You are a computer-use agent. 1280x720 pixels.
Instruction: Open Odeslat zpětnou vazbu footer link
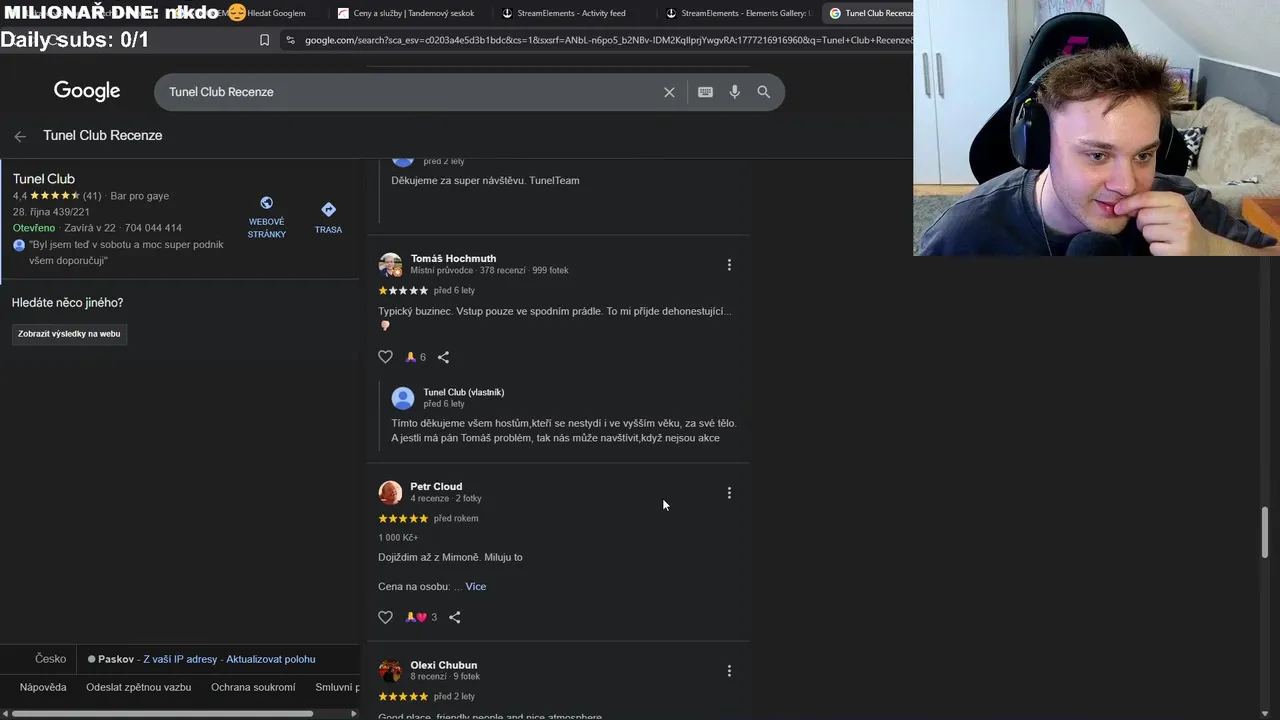coord(138,687)
